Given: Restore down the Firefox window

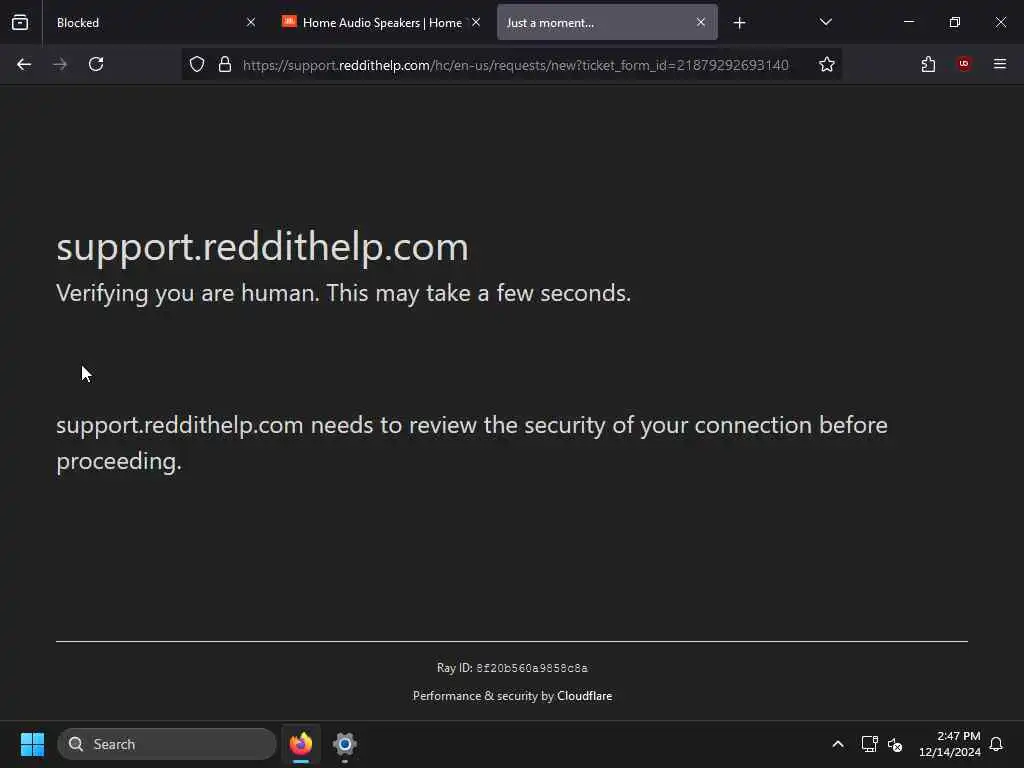Looking at the screenshot, I should coord(955,22).
